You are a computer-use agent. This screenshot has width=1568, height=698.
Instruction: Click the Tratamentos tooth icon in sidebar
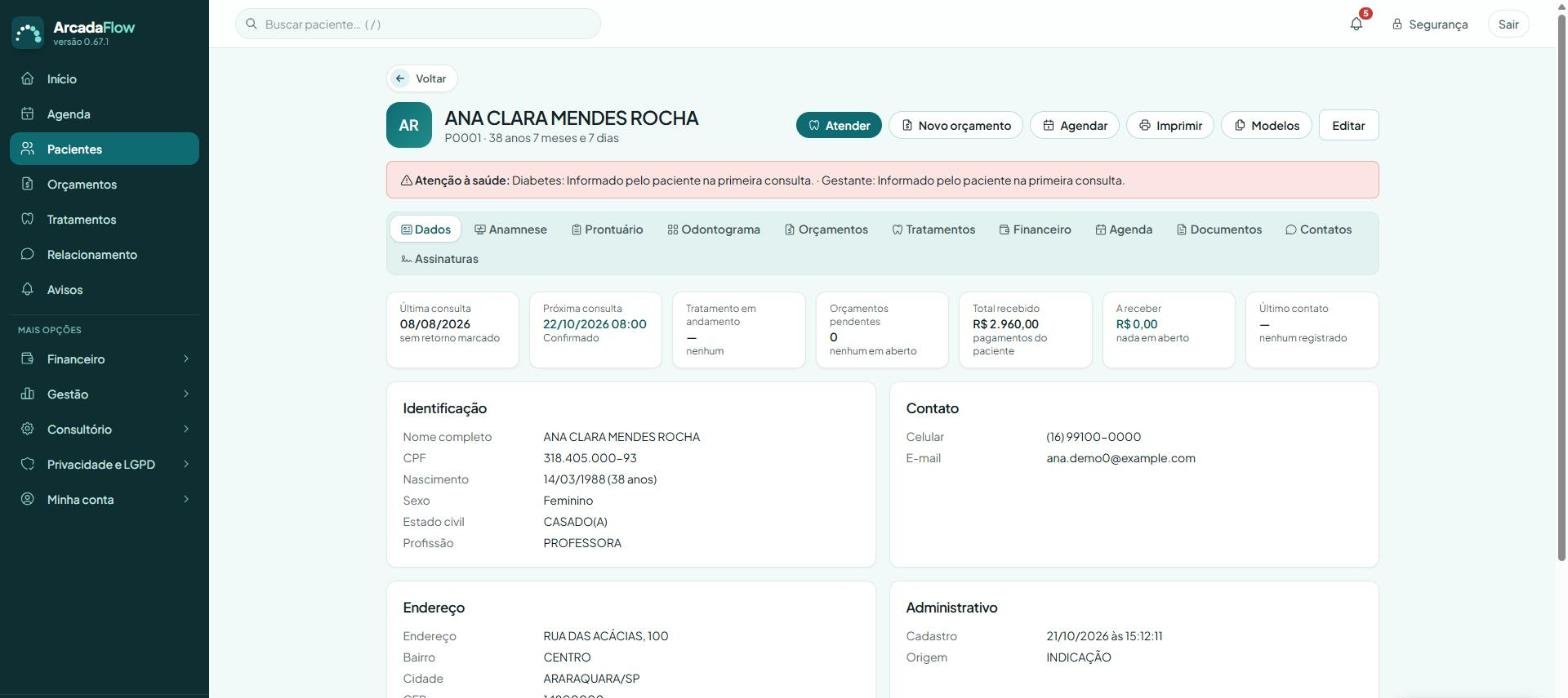coord(28,219)
